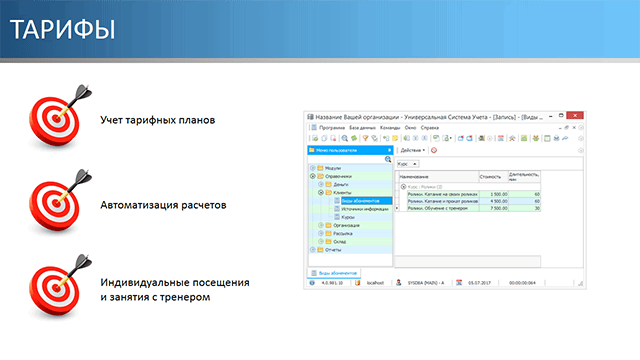Image resolution: width=640 pixels, height=360 pixels.
Task: Expand the Отчеты tree node
Action: point(313,250)
